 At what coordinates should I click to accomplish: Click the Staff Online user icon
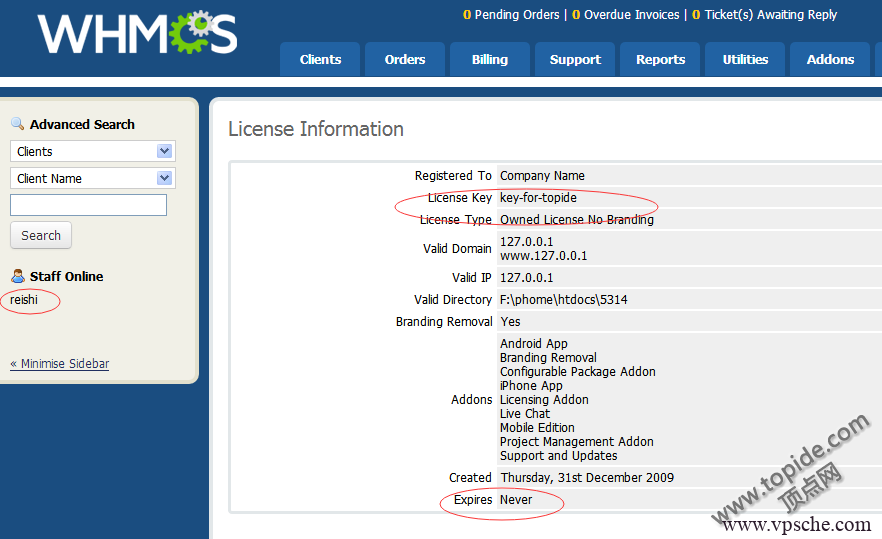17,276
